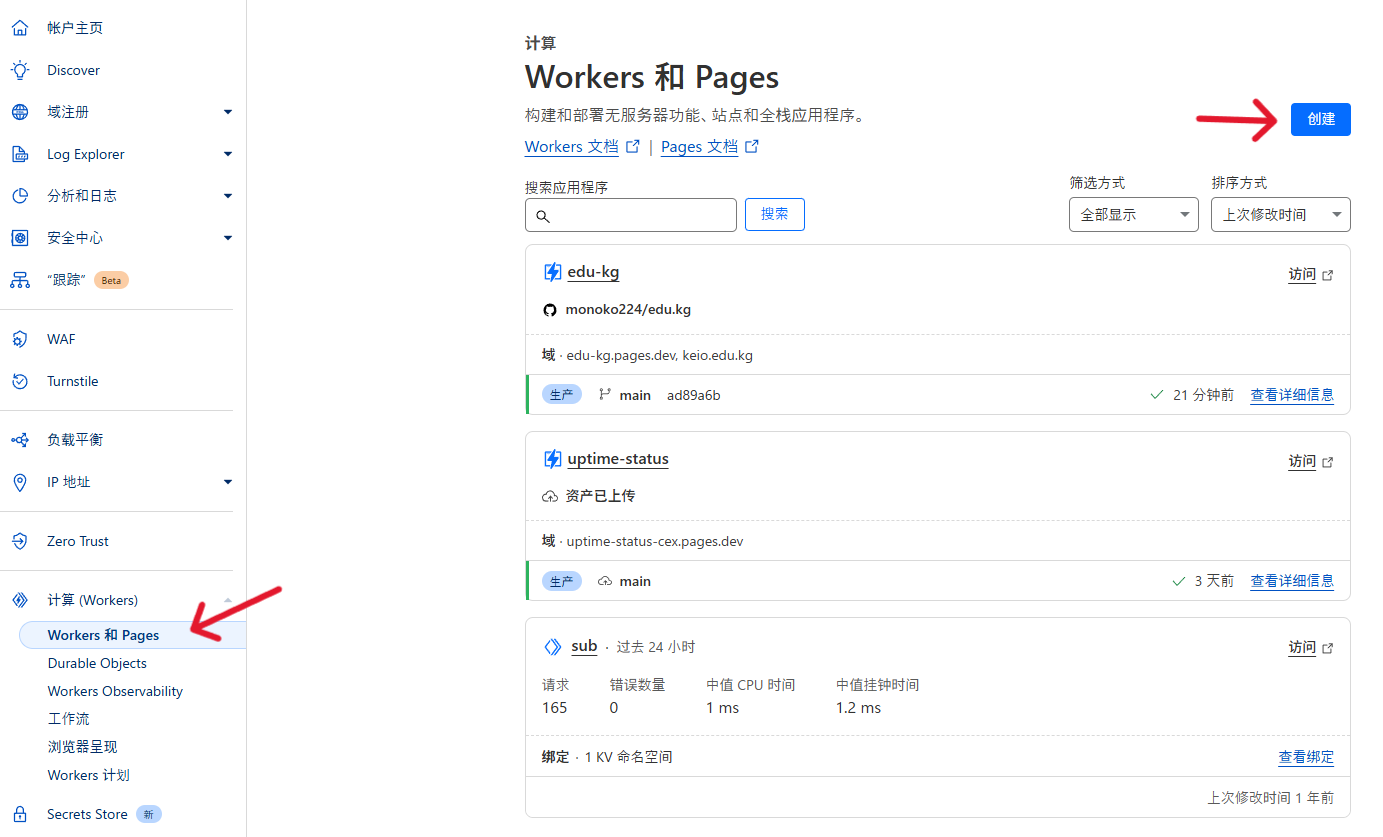The image size is (1383, 837).
Task: Click the 计算 (Workers) diamond icon
Action: tap(19, 600)
